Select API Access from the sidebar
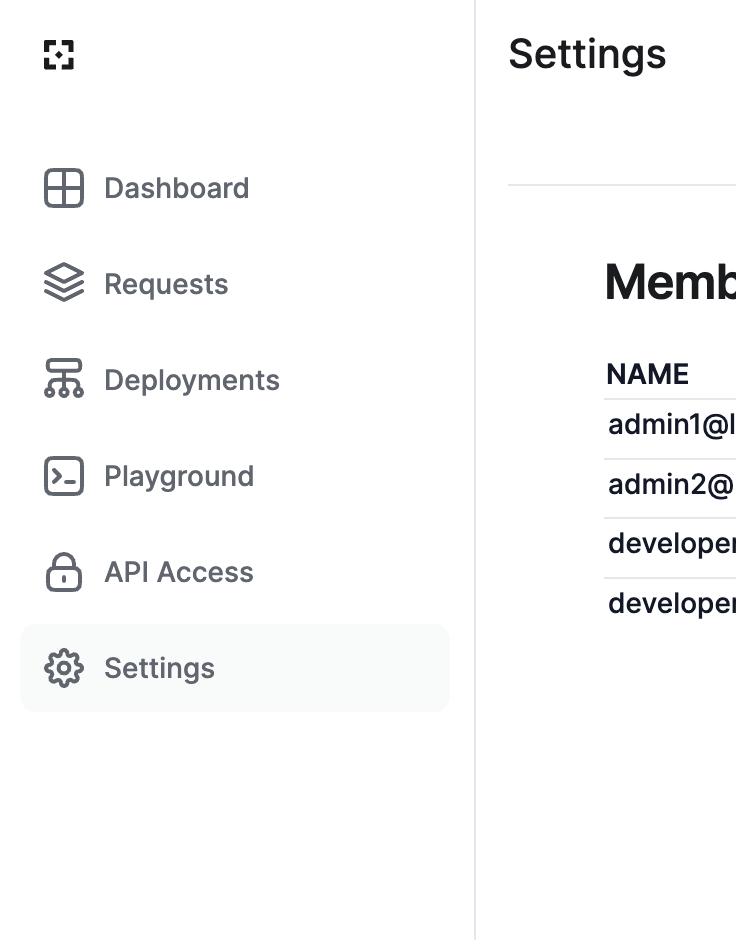The image size is (736, 940). click(x=178, y=572)
